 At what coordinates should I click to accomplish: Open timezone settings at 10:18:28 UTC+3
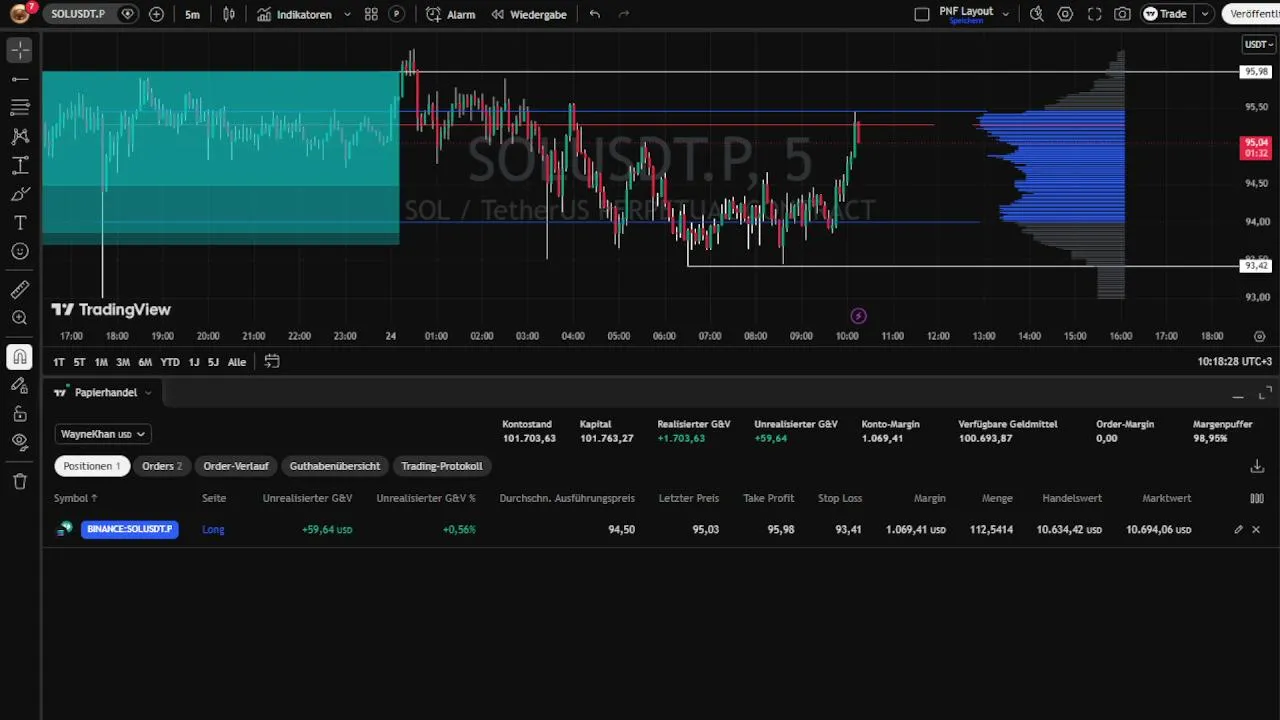pos(1234,362)
